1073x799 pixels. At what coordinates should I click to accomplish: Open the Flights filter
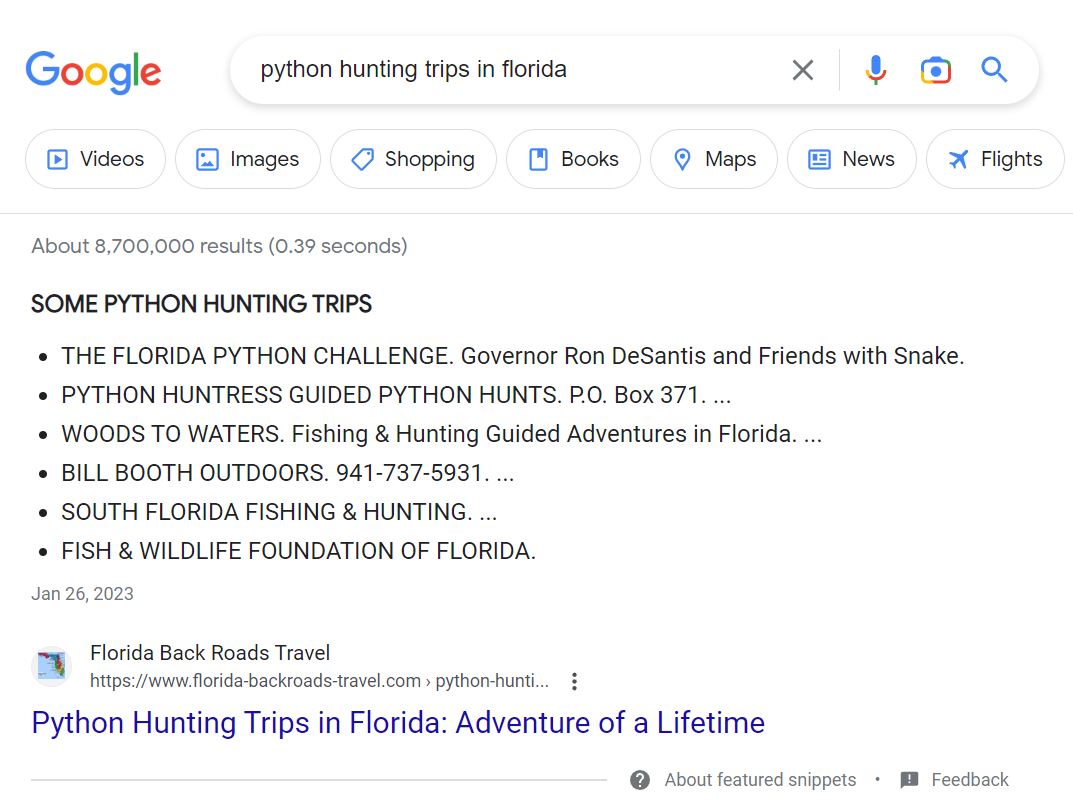coord(996,159)
